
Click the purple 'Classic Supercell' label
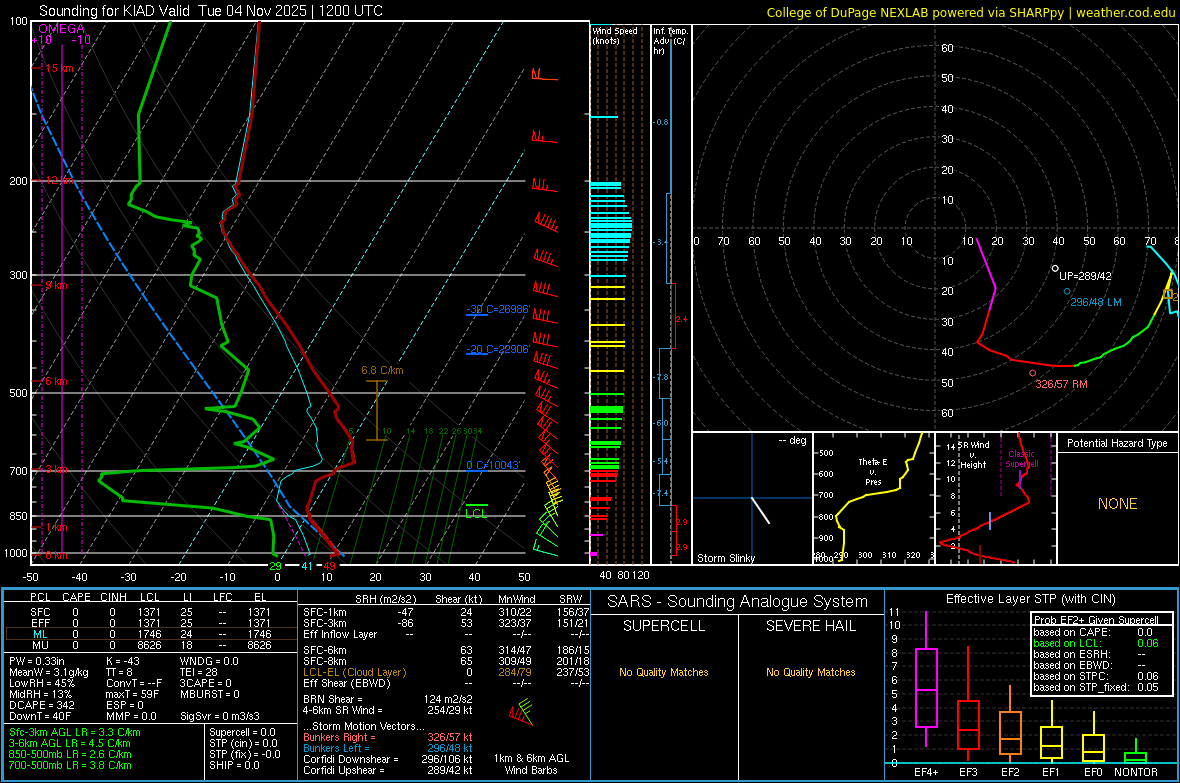point(1021,459)
